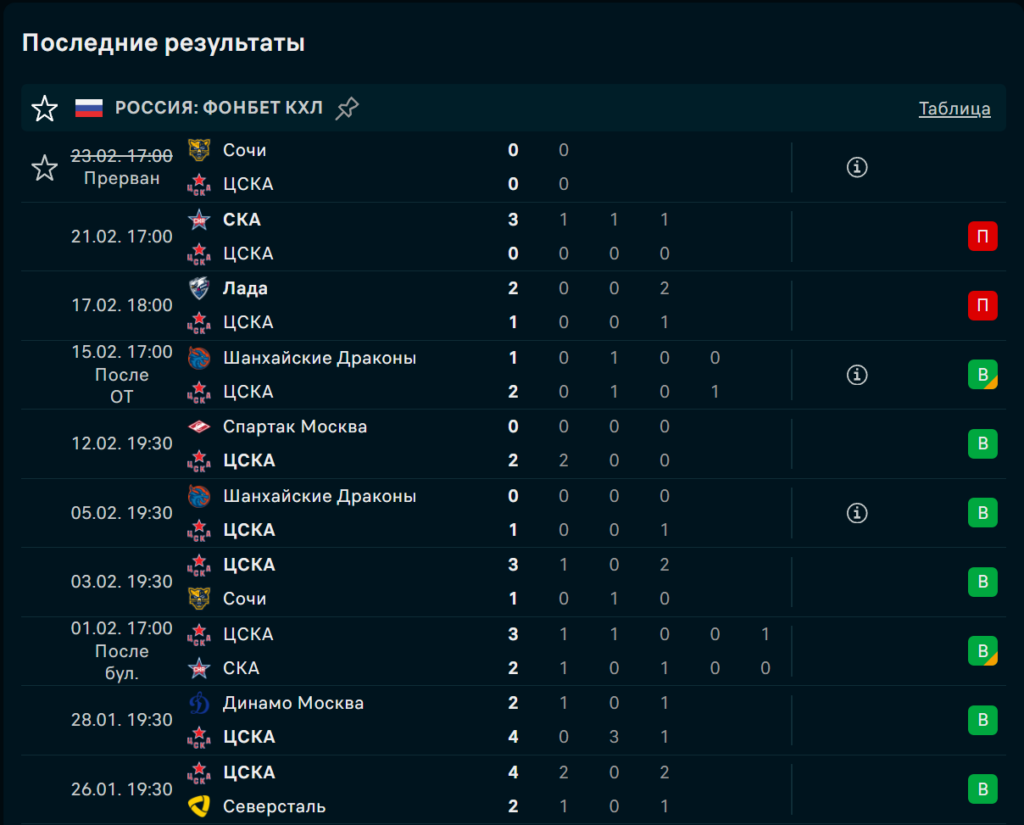Pin the Россия: Фонбет КХЛ league

point(347,108)
